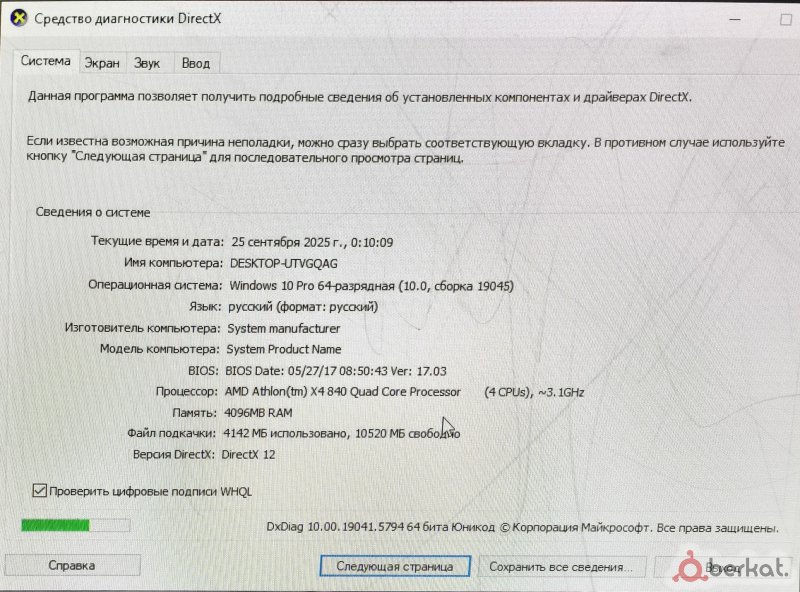Image resolution: width=800 pixels, height=592 pixels.
Task: Click the page file usage value
Action: tap(338, 434)
